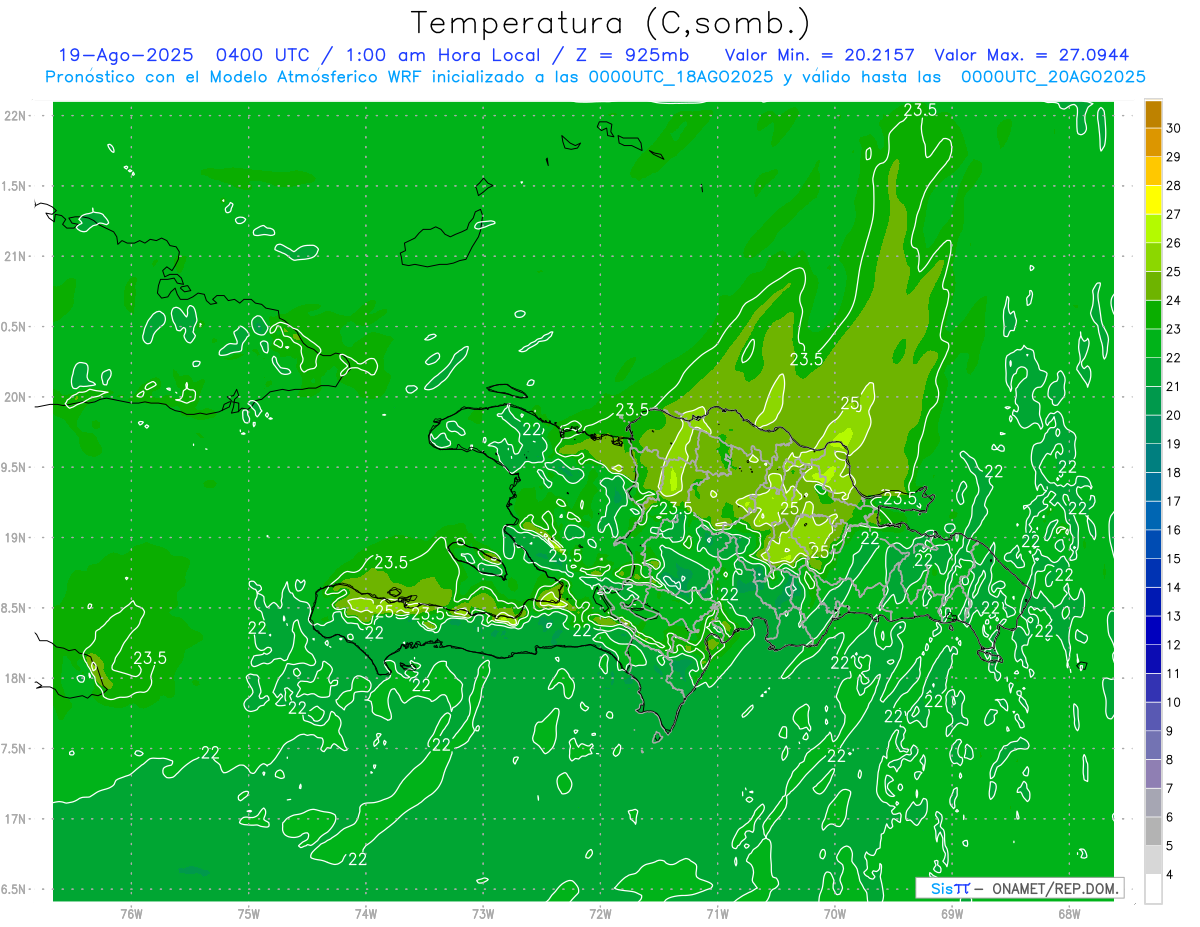Click the 18 label on the color scale

1174,472
